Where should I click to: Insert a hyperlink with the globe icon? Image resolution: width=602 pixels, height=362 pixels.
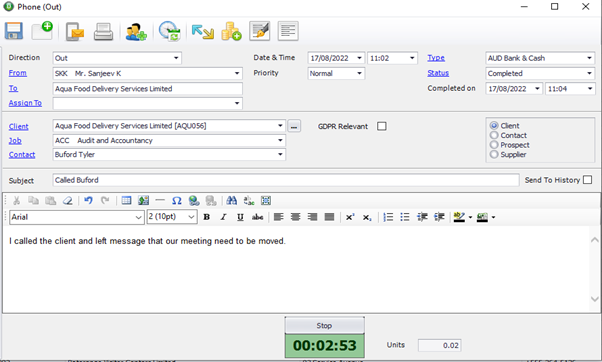(x=194, y=200)
